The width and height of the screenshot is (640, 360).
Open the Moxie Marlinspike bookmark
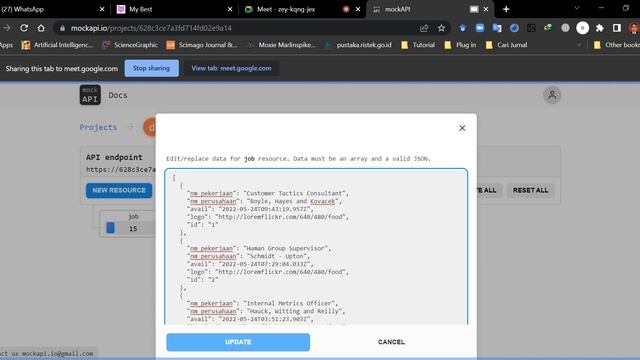281,45
